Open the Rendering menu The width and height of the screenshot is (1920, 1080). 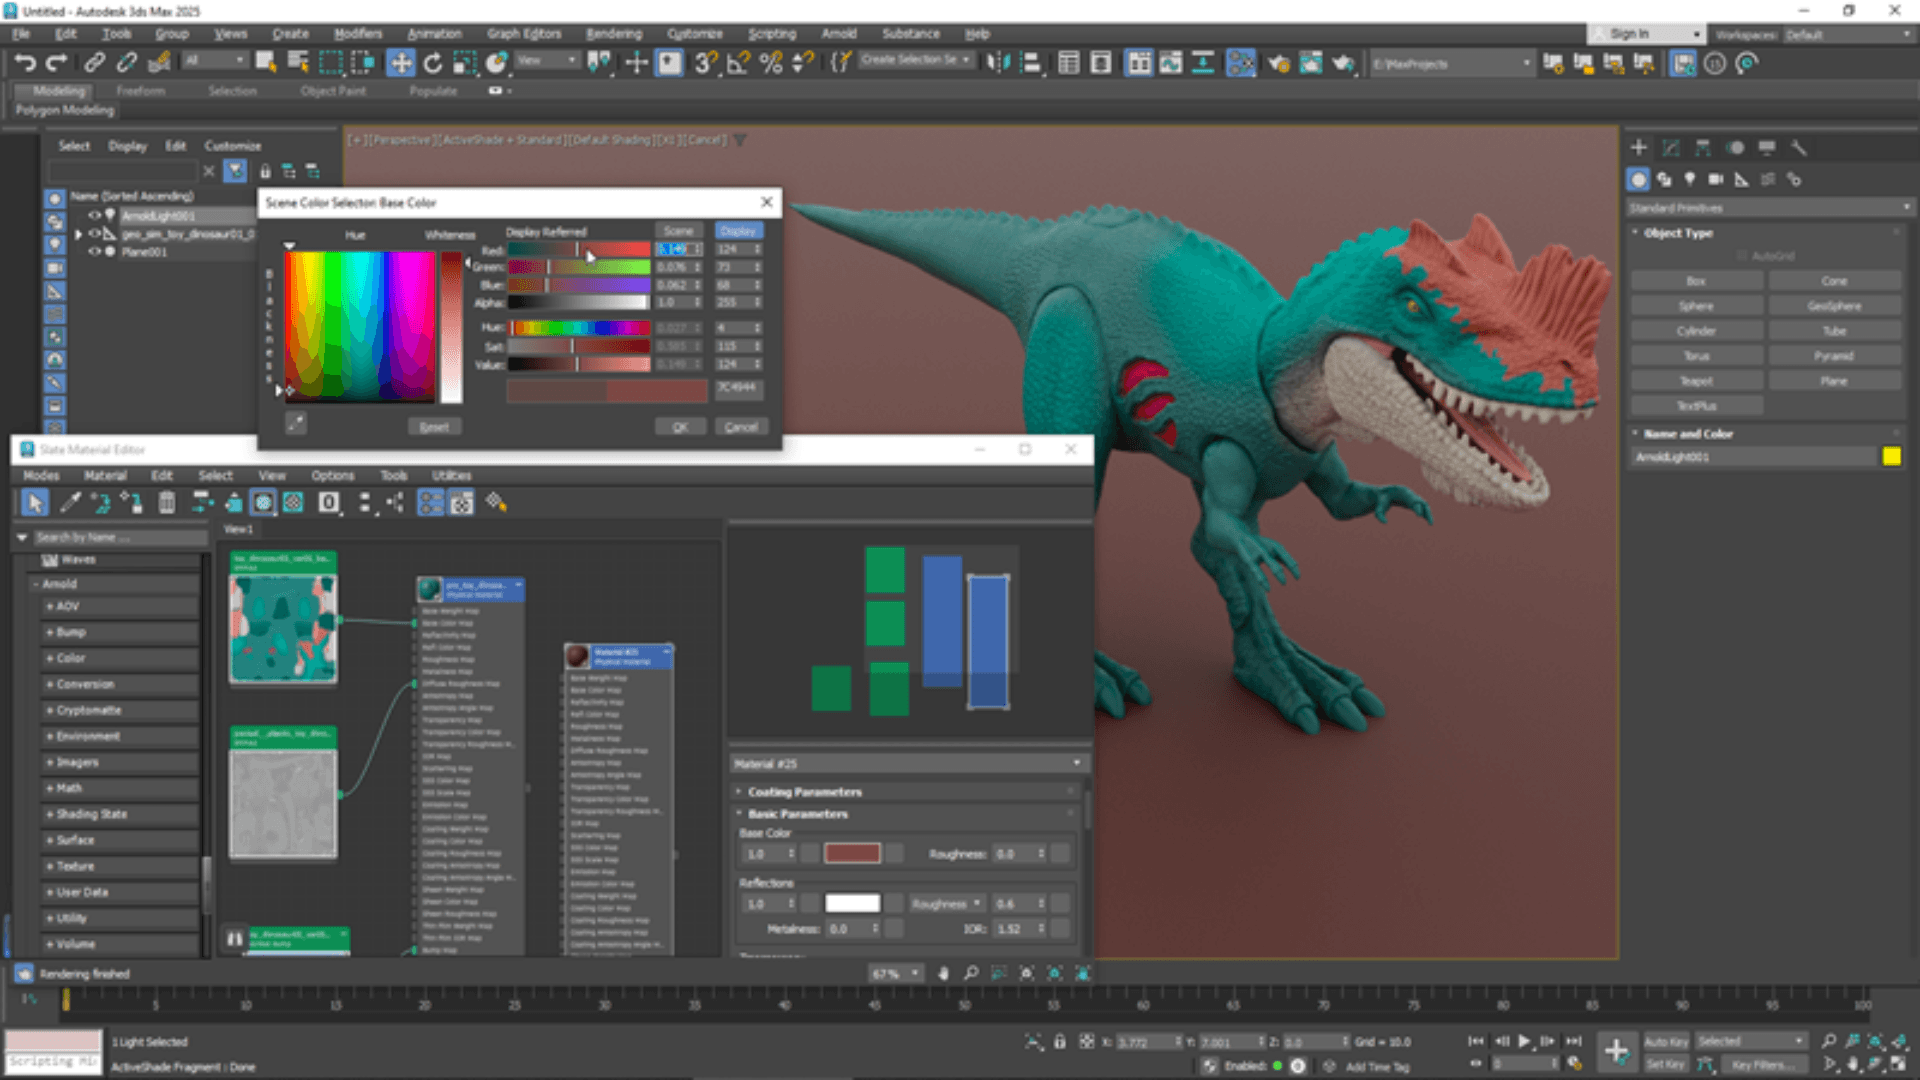pyautogui.click(x=613, y=33)
